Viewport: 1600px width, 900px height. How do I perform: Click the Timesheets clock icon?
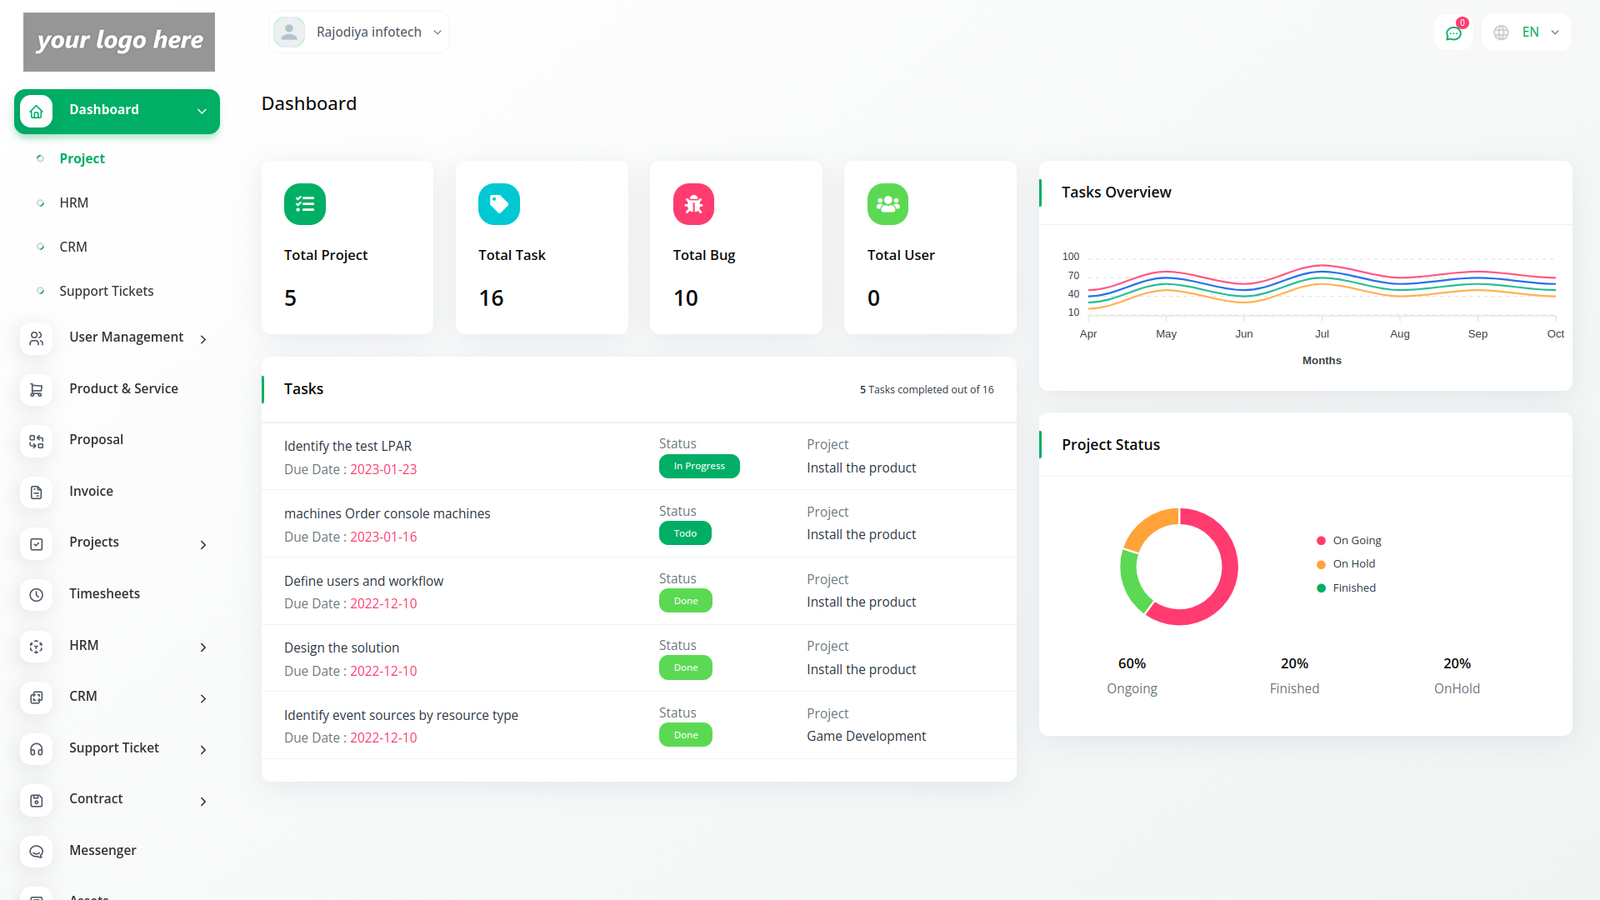(37, 595)
